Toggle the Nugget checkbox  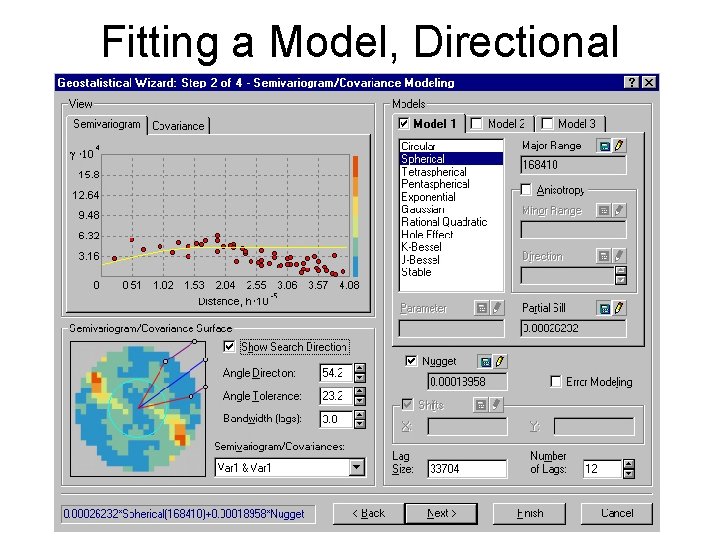click(x=411, y=361)
